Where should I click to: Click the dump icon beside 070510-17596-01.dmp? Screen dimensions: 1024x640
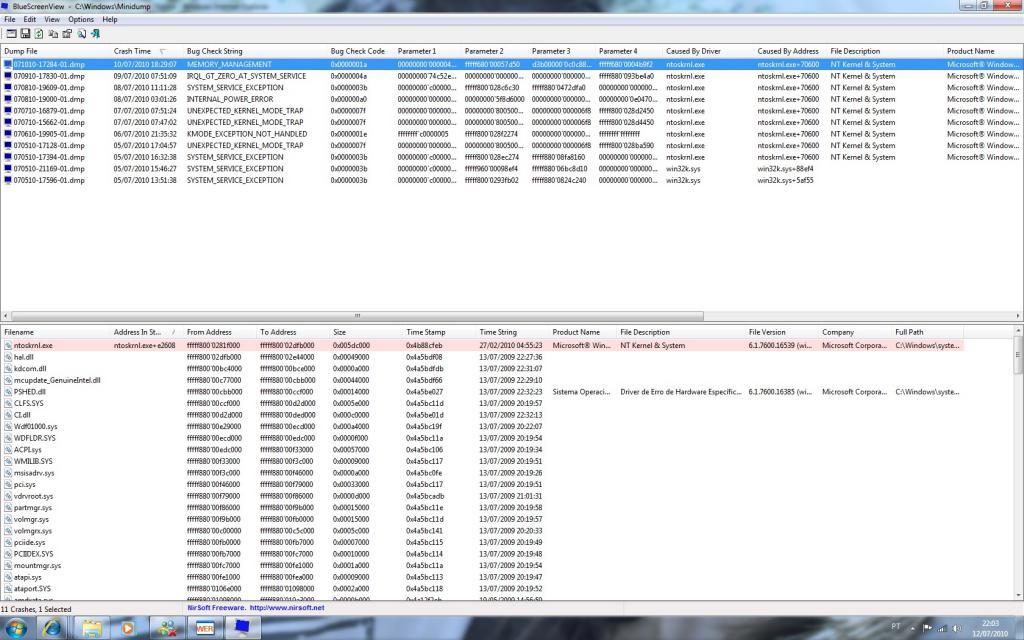click(8, 180)
